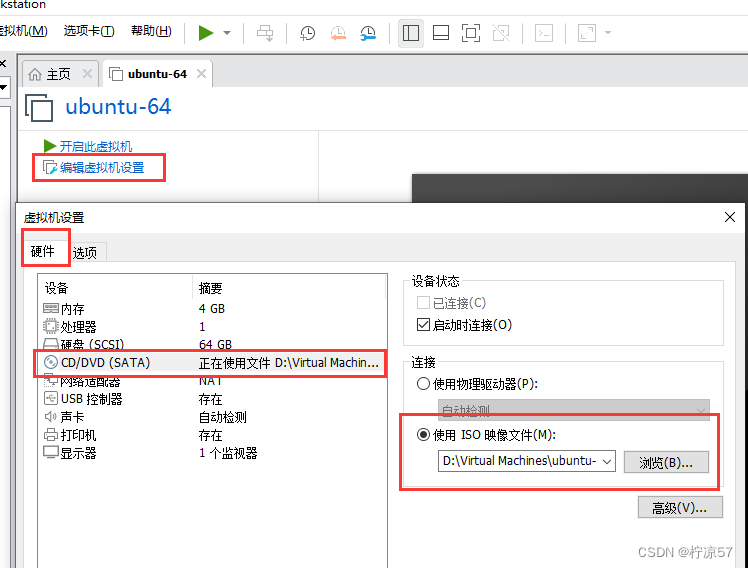Open the 选项卡(T) menu

[x=89, y=31]
